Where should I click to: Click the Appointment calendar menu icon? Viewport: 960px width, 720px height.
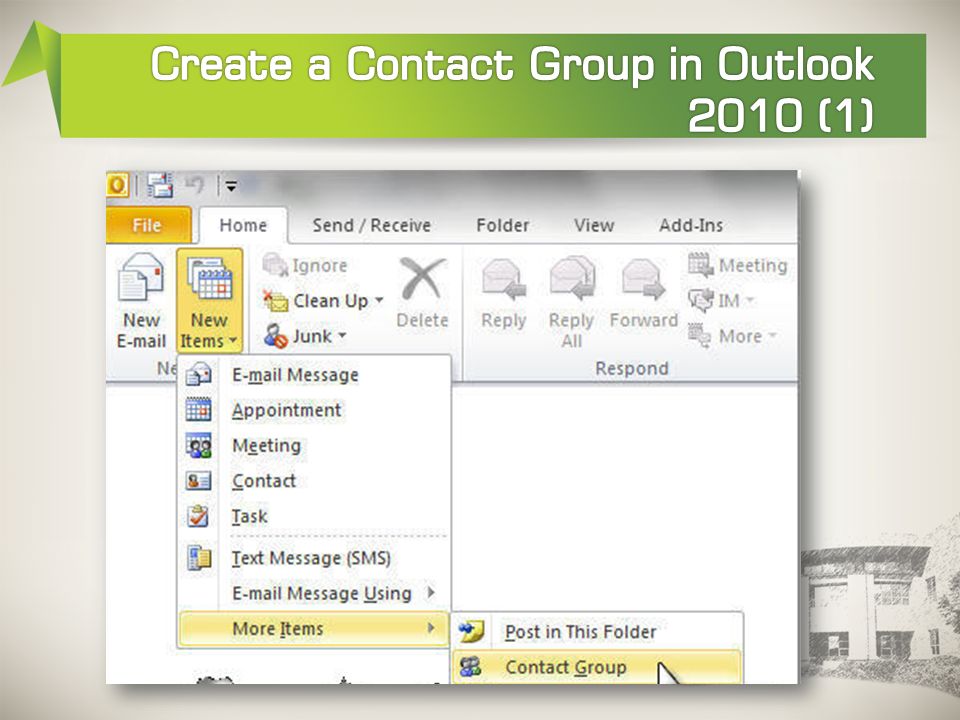pos(198,410)
